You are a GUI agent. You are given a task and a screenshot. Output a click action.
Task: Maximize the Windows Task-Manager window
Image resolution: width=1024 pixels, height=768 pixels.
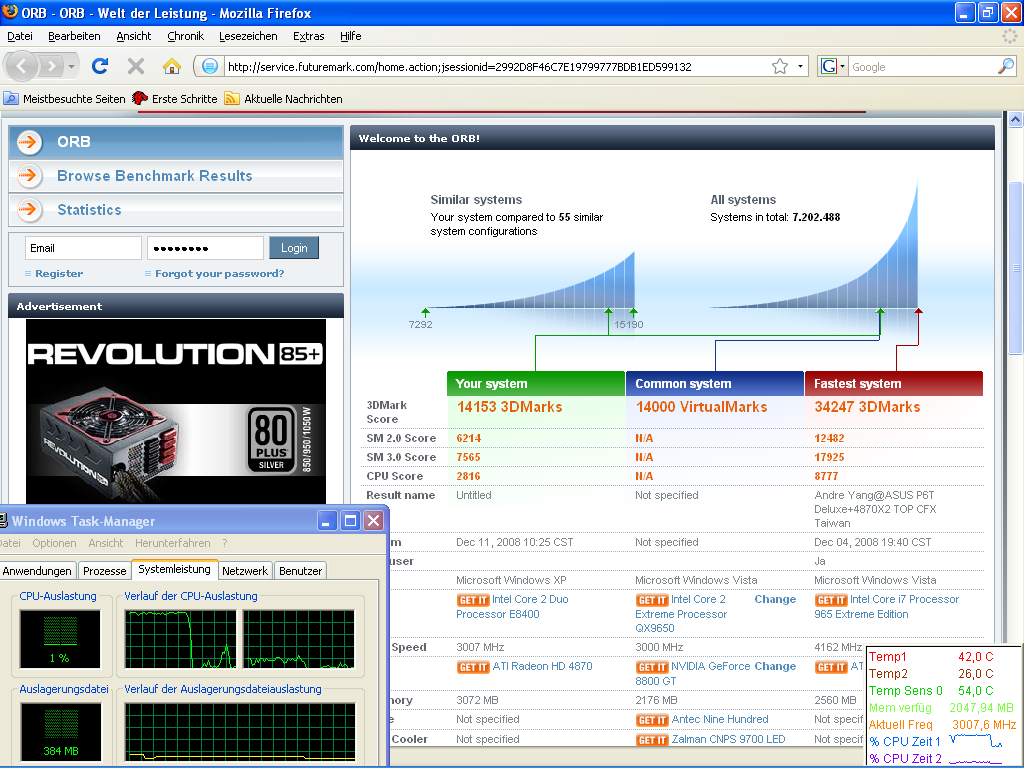coord(350,520)
